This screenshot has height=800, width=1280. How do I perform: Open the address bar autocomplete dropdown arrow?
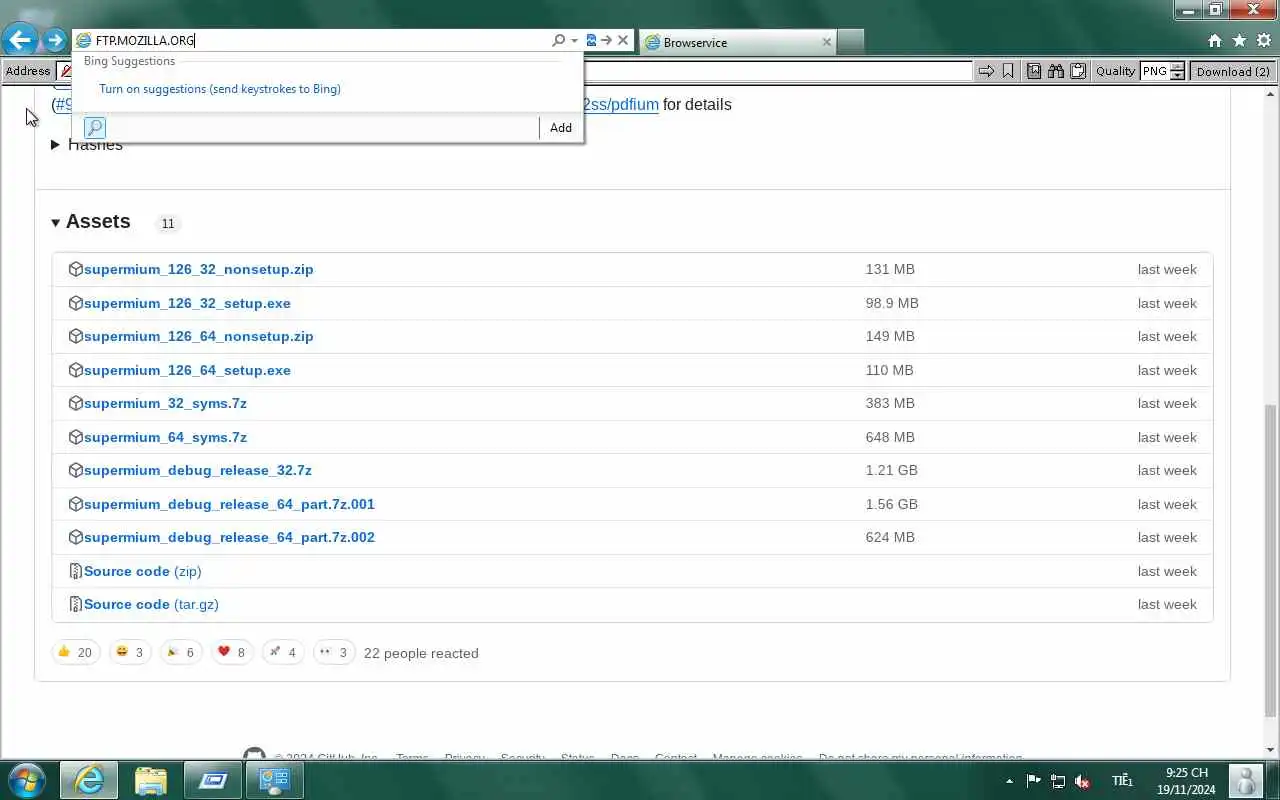click(574, 41)
